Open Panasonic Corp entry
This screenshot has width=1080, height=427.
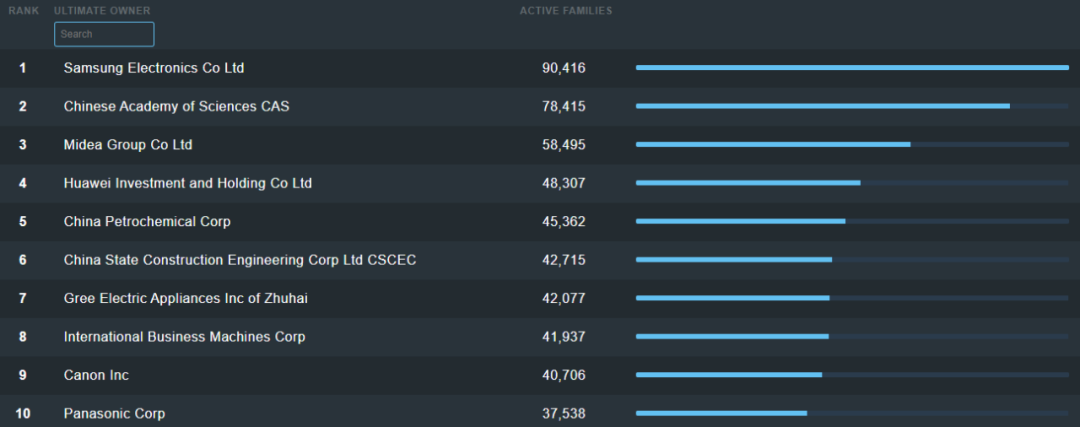tap(114, 414)
